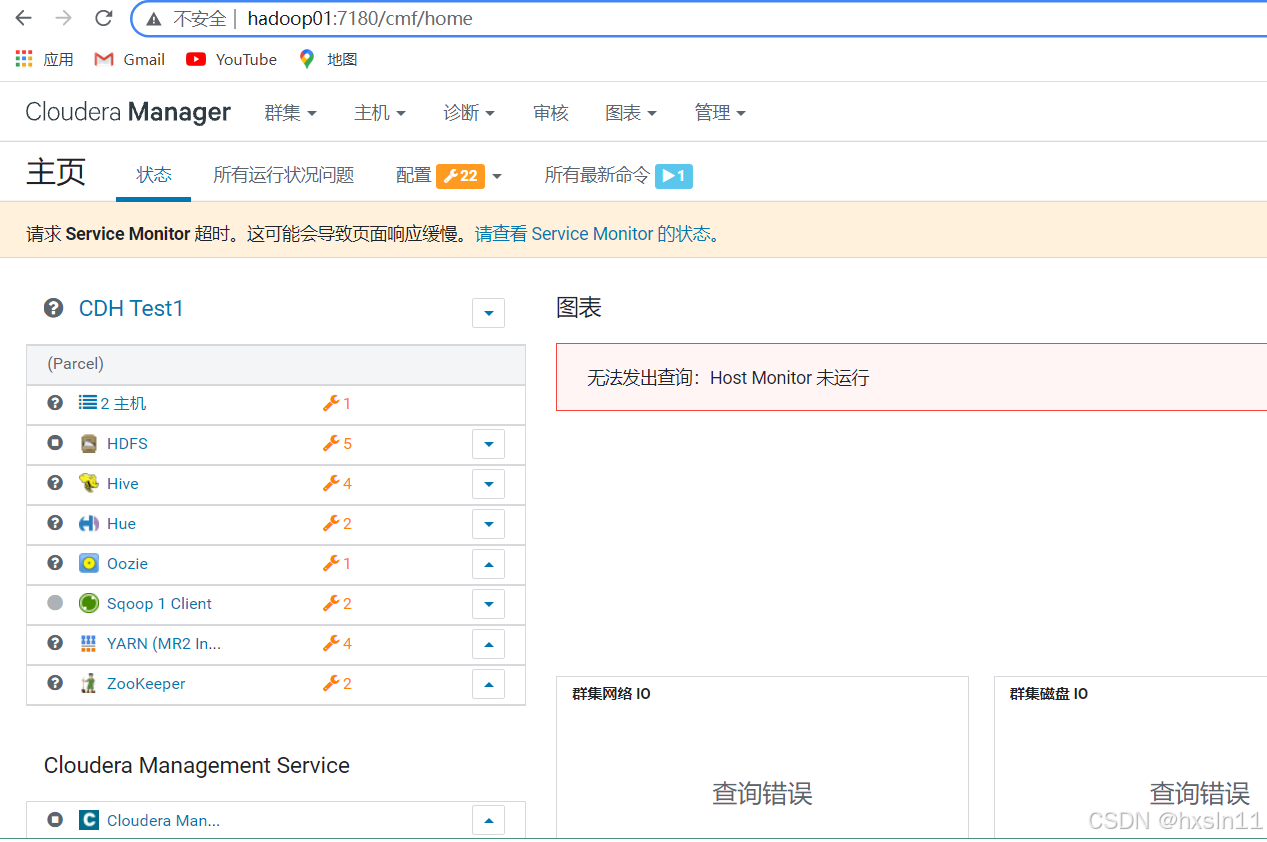Open the YARN actions dropdown arrow
1267x842 pixels.
(488, 644)
